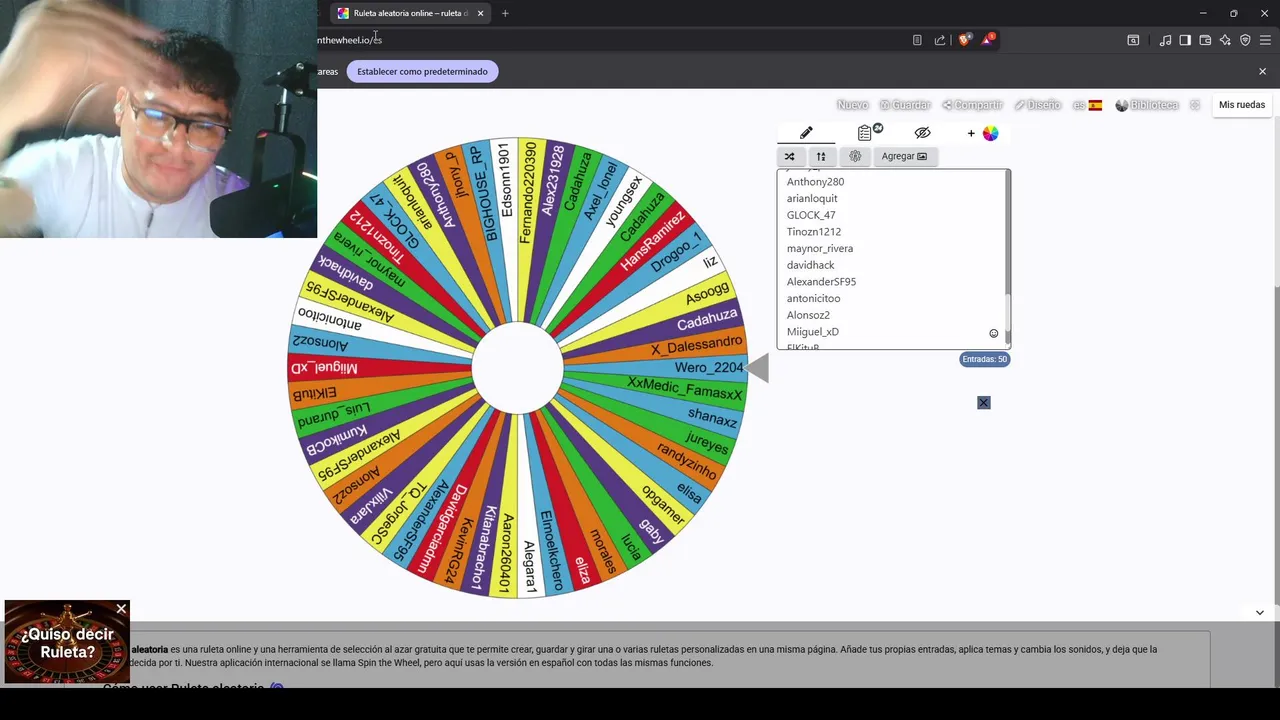
Task: Click the share page icon
Action: click(940, 40)
